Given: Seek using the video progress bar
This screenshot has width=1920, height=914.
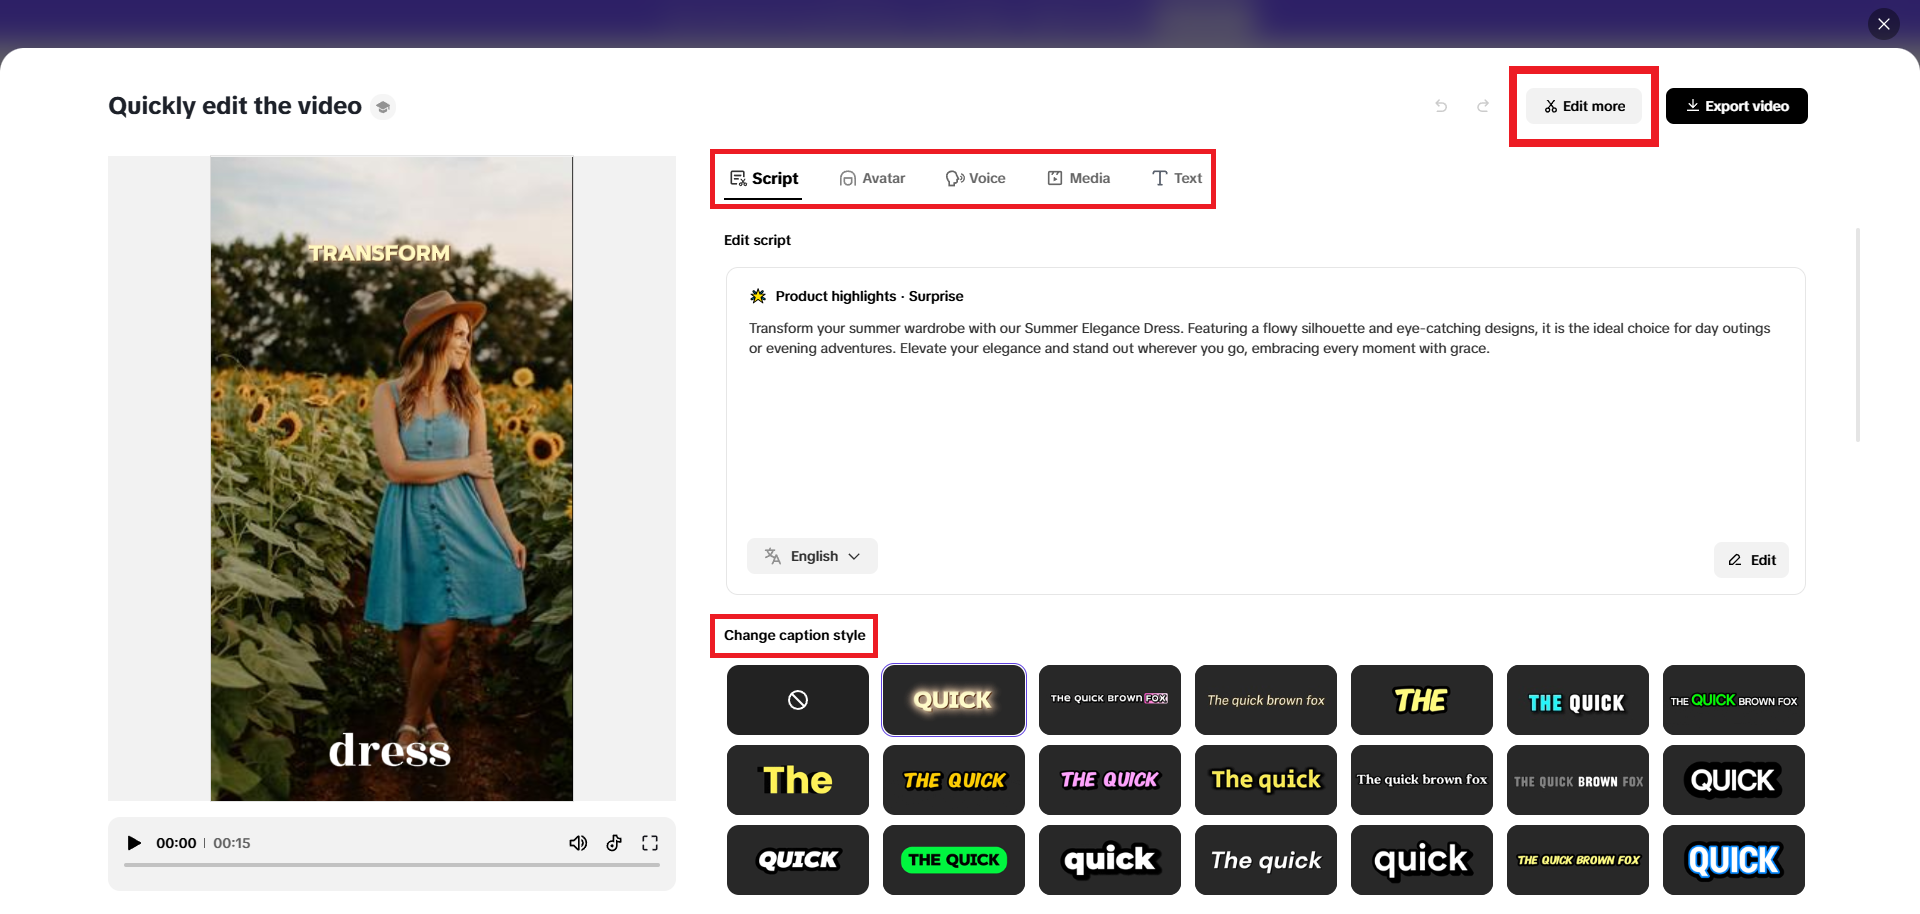Looking at the screenshot, I should 392,864.
